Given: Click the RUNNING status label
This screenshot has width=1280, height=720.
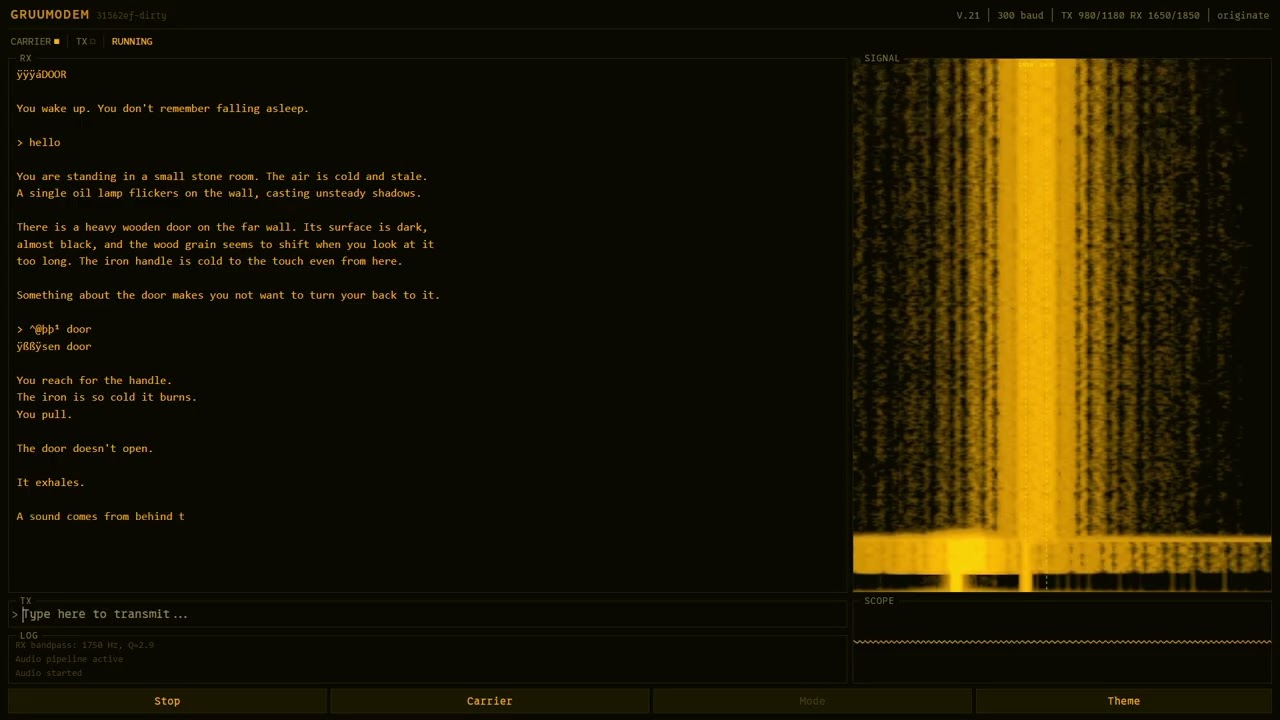Looking at the screenshot, I should 132,41.
